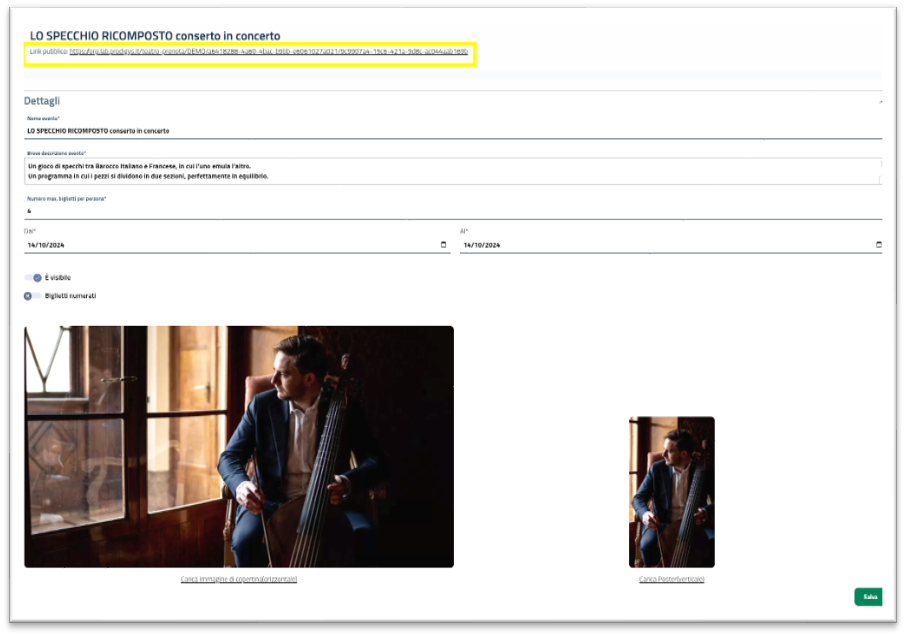Toggle the È visibile switch
The image size is (904, 635).
click(33, 277)
